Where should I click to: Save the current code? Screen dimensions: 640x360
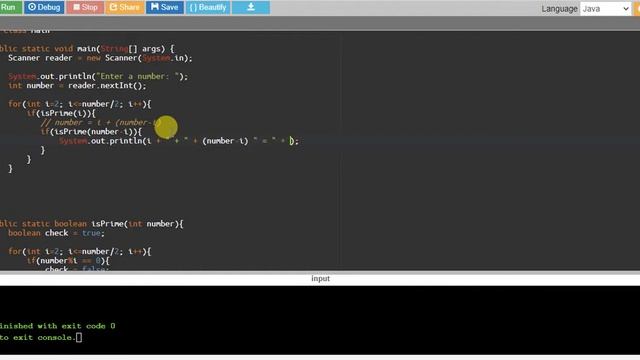tap(165, 7)
